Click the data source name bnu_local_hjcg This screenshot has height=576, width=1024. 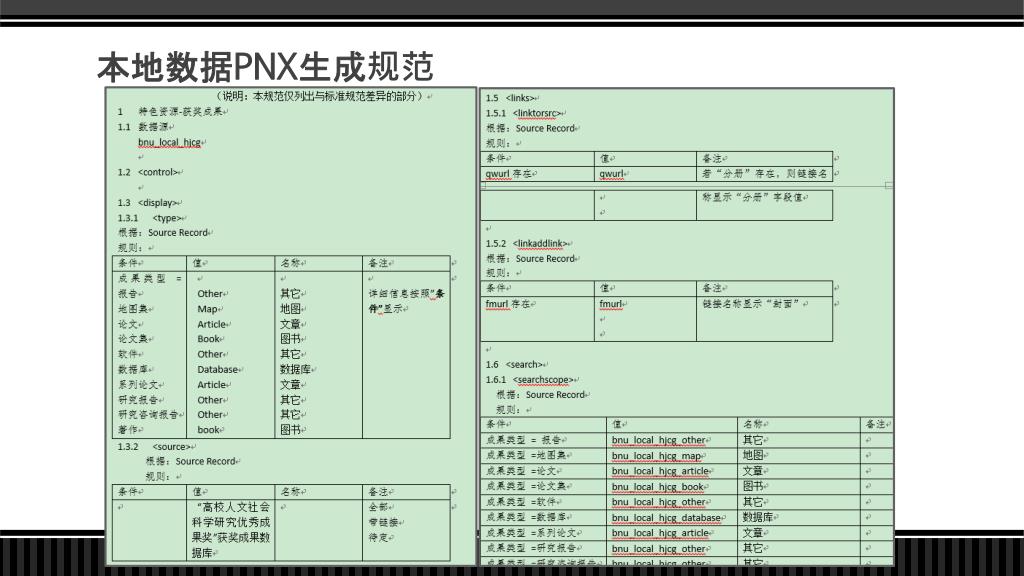point(169,142)
